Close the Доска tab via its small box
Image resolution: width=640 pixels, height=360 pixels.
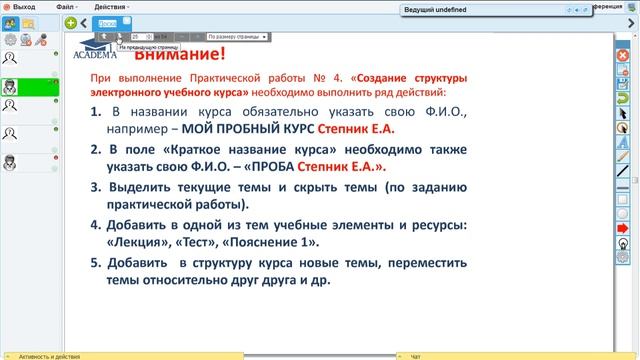(127, 20)
